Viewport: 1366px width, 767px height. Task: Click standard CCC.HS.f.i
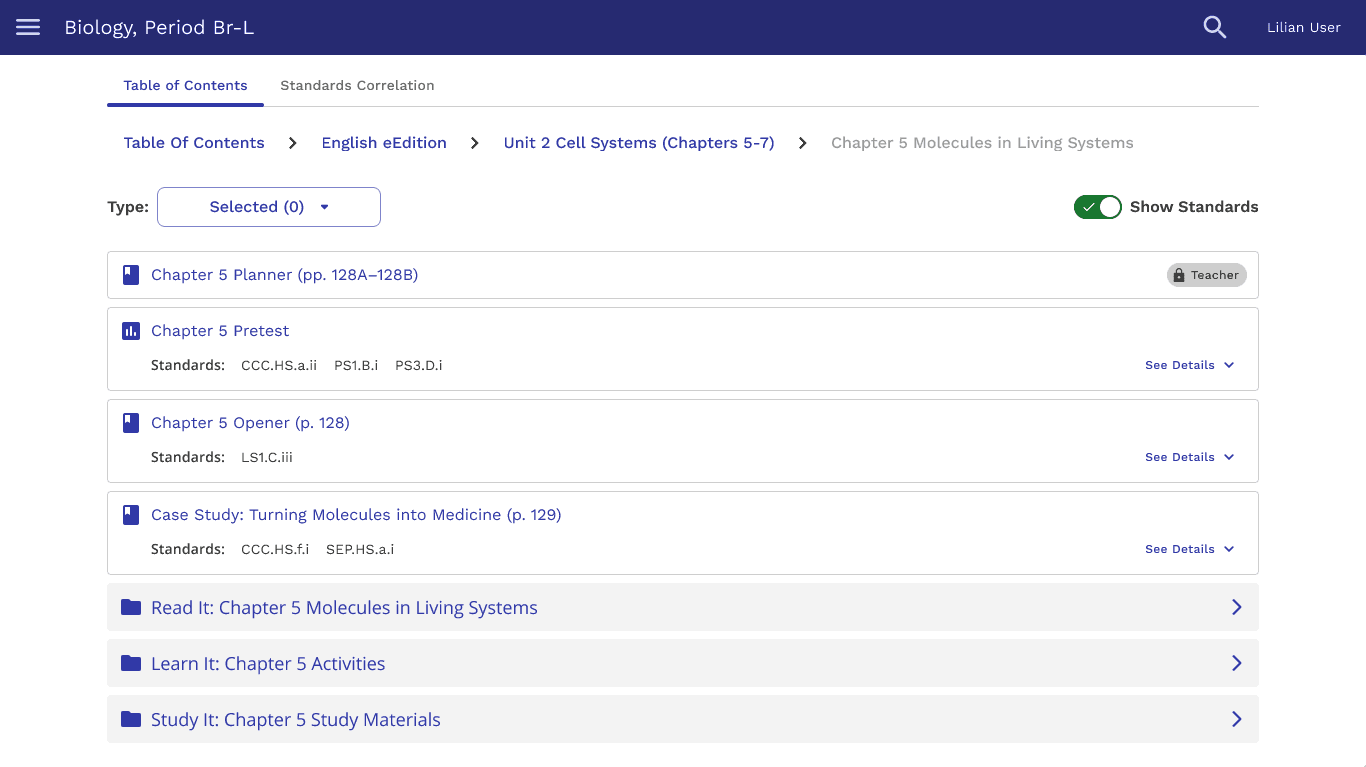coord(275,549)
